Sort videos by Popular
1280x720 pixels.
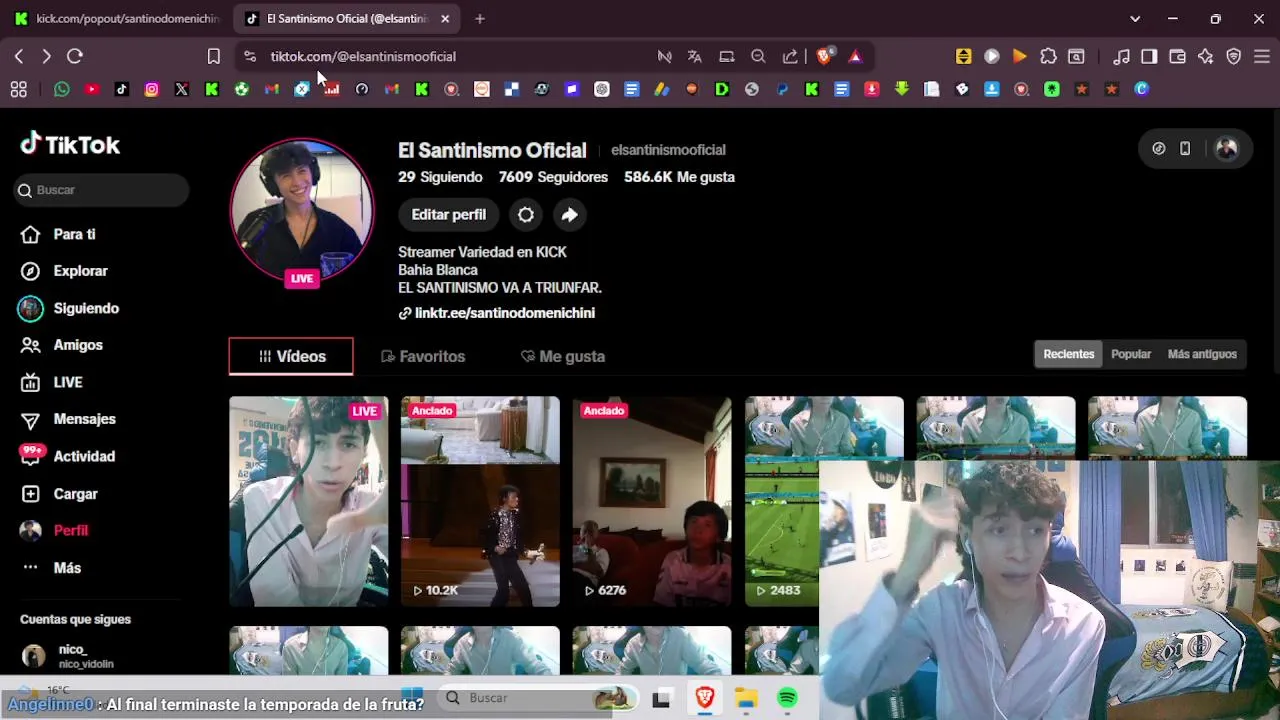[1131, 354]
